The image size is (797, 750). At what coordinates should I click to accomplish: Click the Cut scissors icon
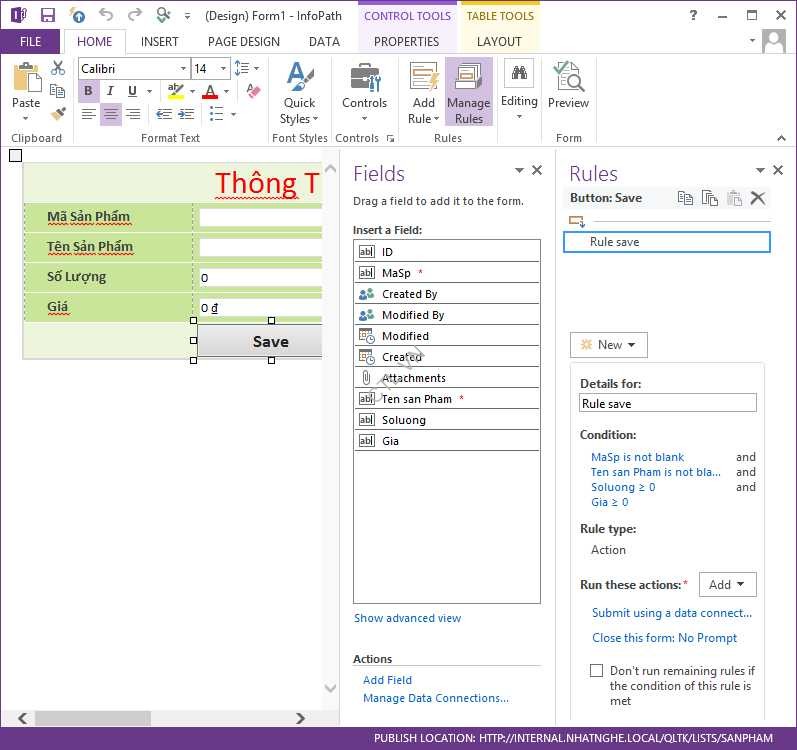(58, 68)
